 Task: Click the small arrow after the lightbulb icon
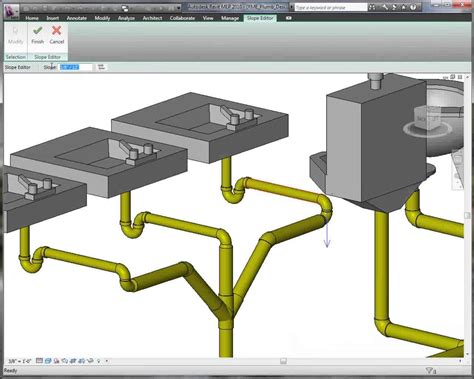pyautogui.click(x=107, y=361)
